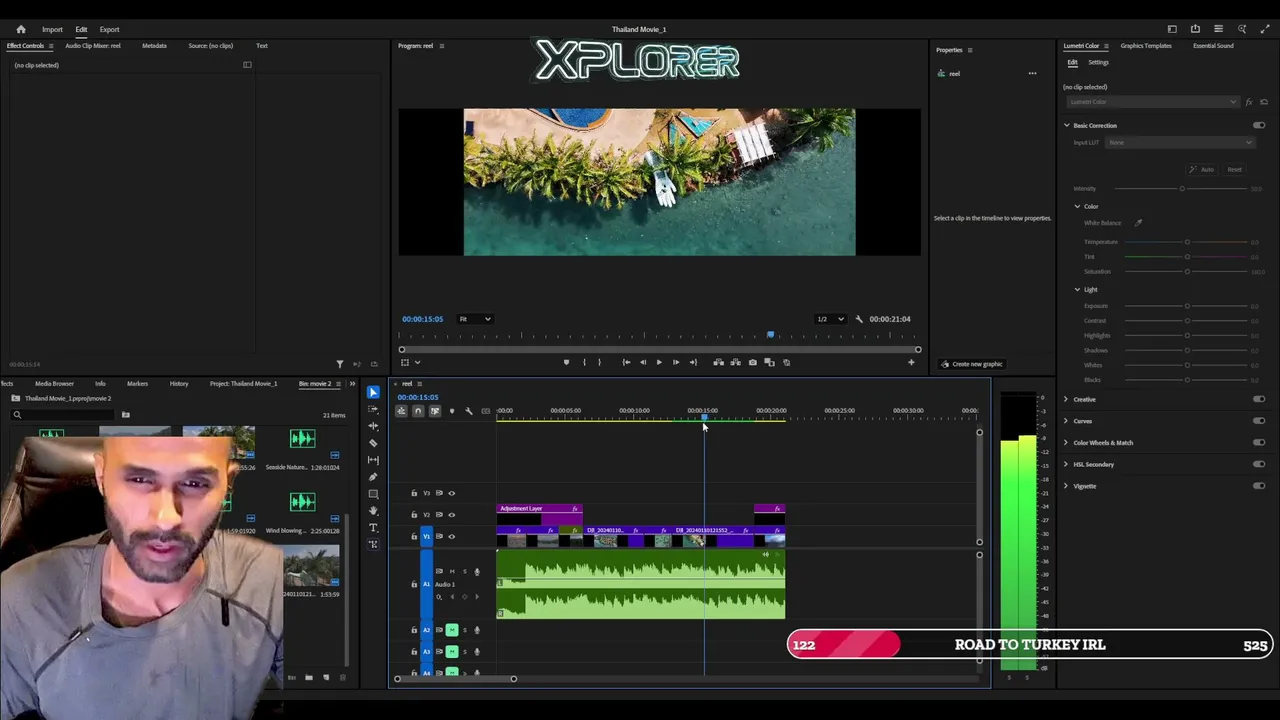Lock the V3 video track

[414, 493]
